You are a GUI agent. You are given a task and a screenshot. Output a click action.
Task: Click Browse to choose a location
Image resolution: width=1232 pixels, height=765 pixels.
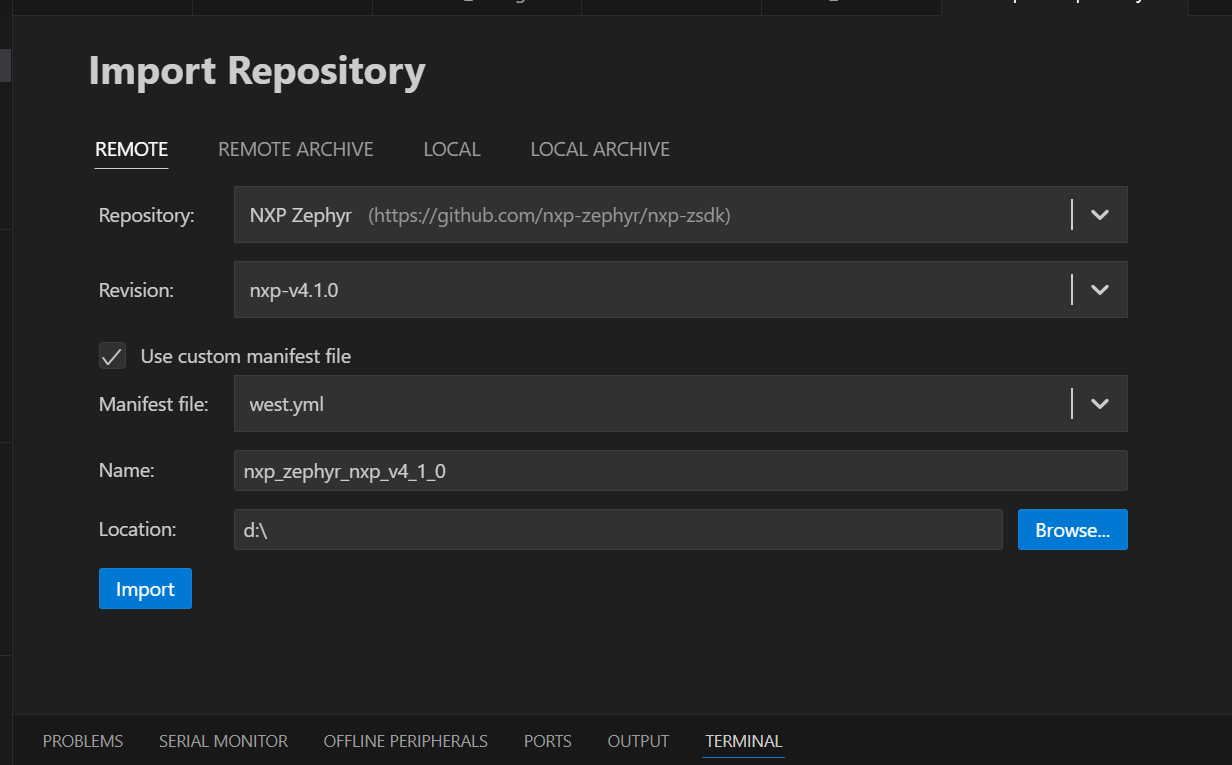tap(1072, 529)
